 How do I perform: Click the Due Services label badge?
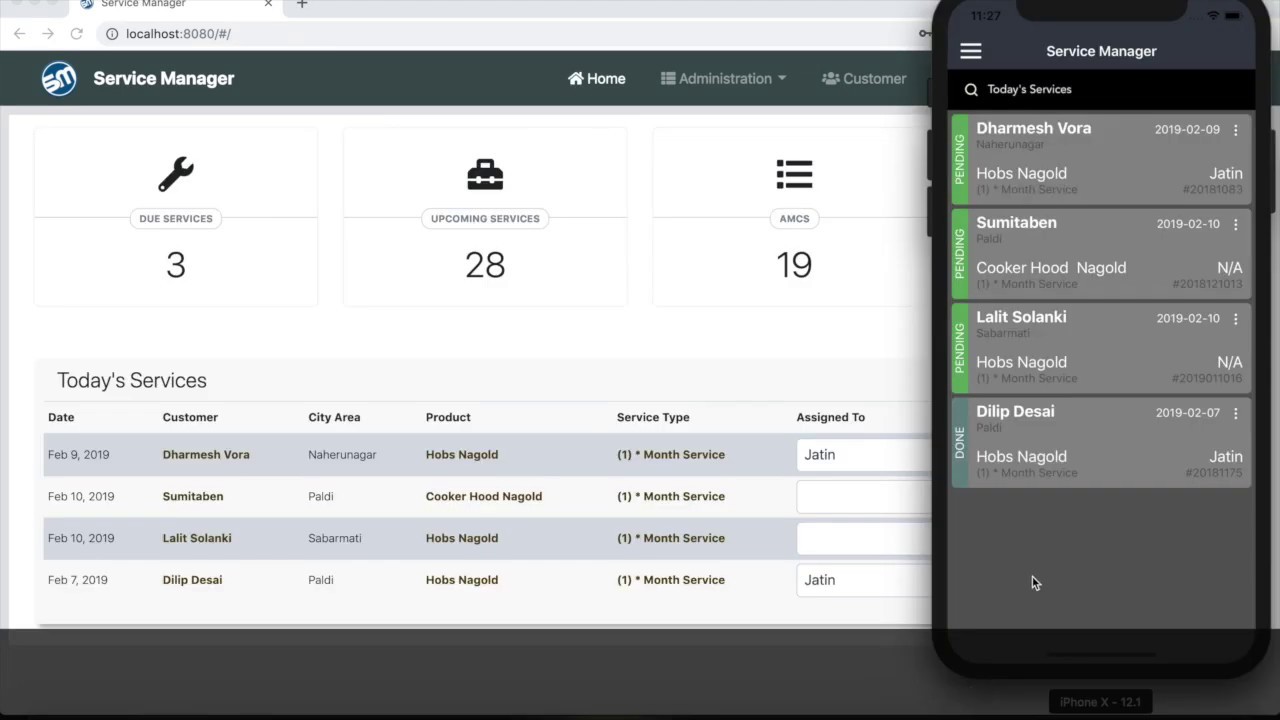[x=176, y=218]
